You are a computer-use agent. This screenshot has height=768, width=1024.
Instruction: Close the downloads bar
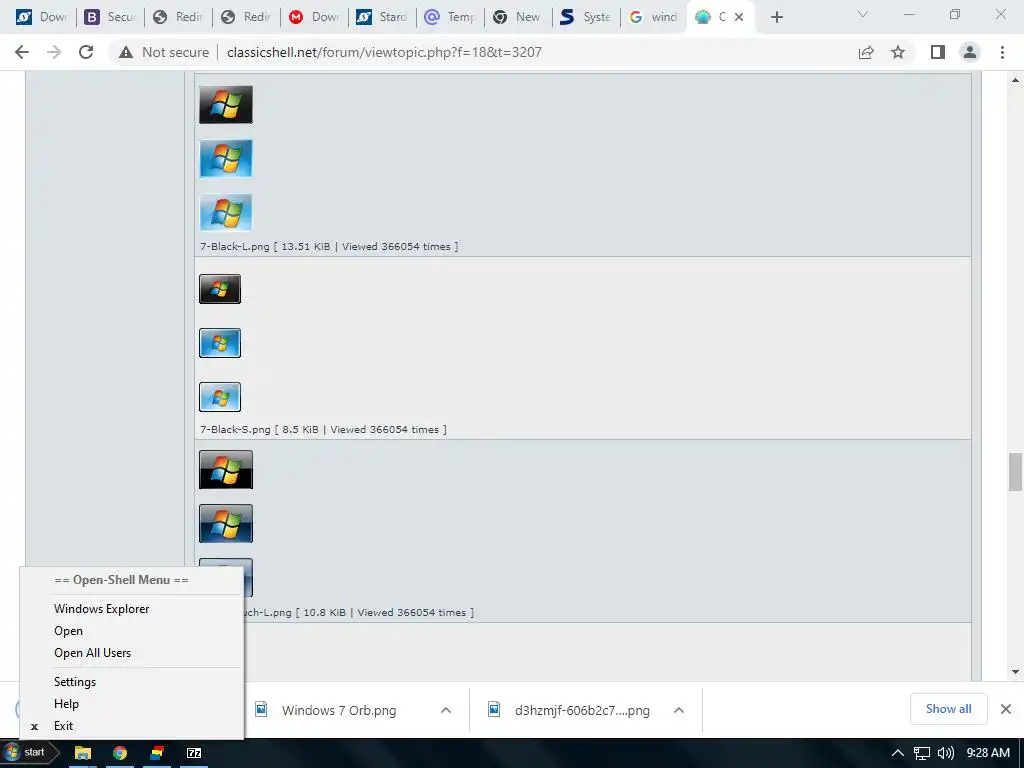[1006, 709]
